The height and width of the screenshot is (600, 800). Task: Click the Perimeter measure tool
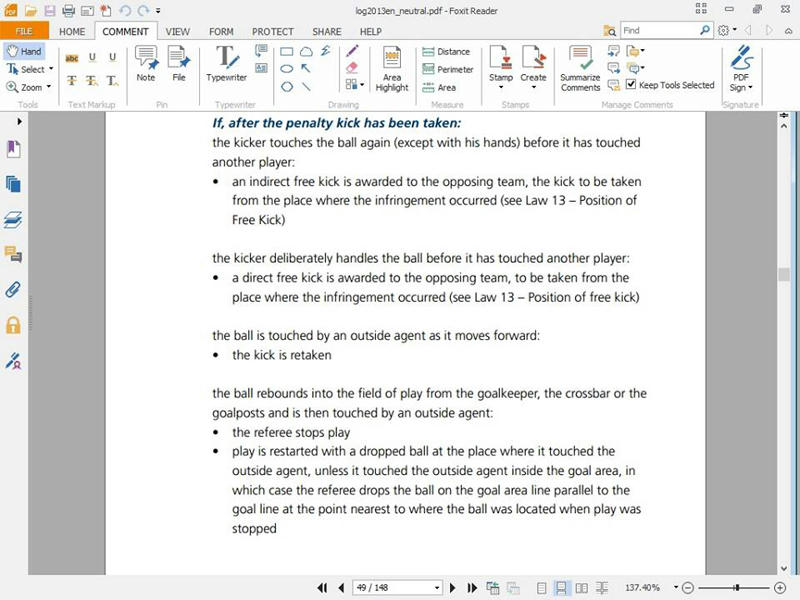click(x=448, y=69)
